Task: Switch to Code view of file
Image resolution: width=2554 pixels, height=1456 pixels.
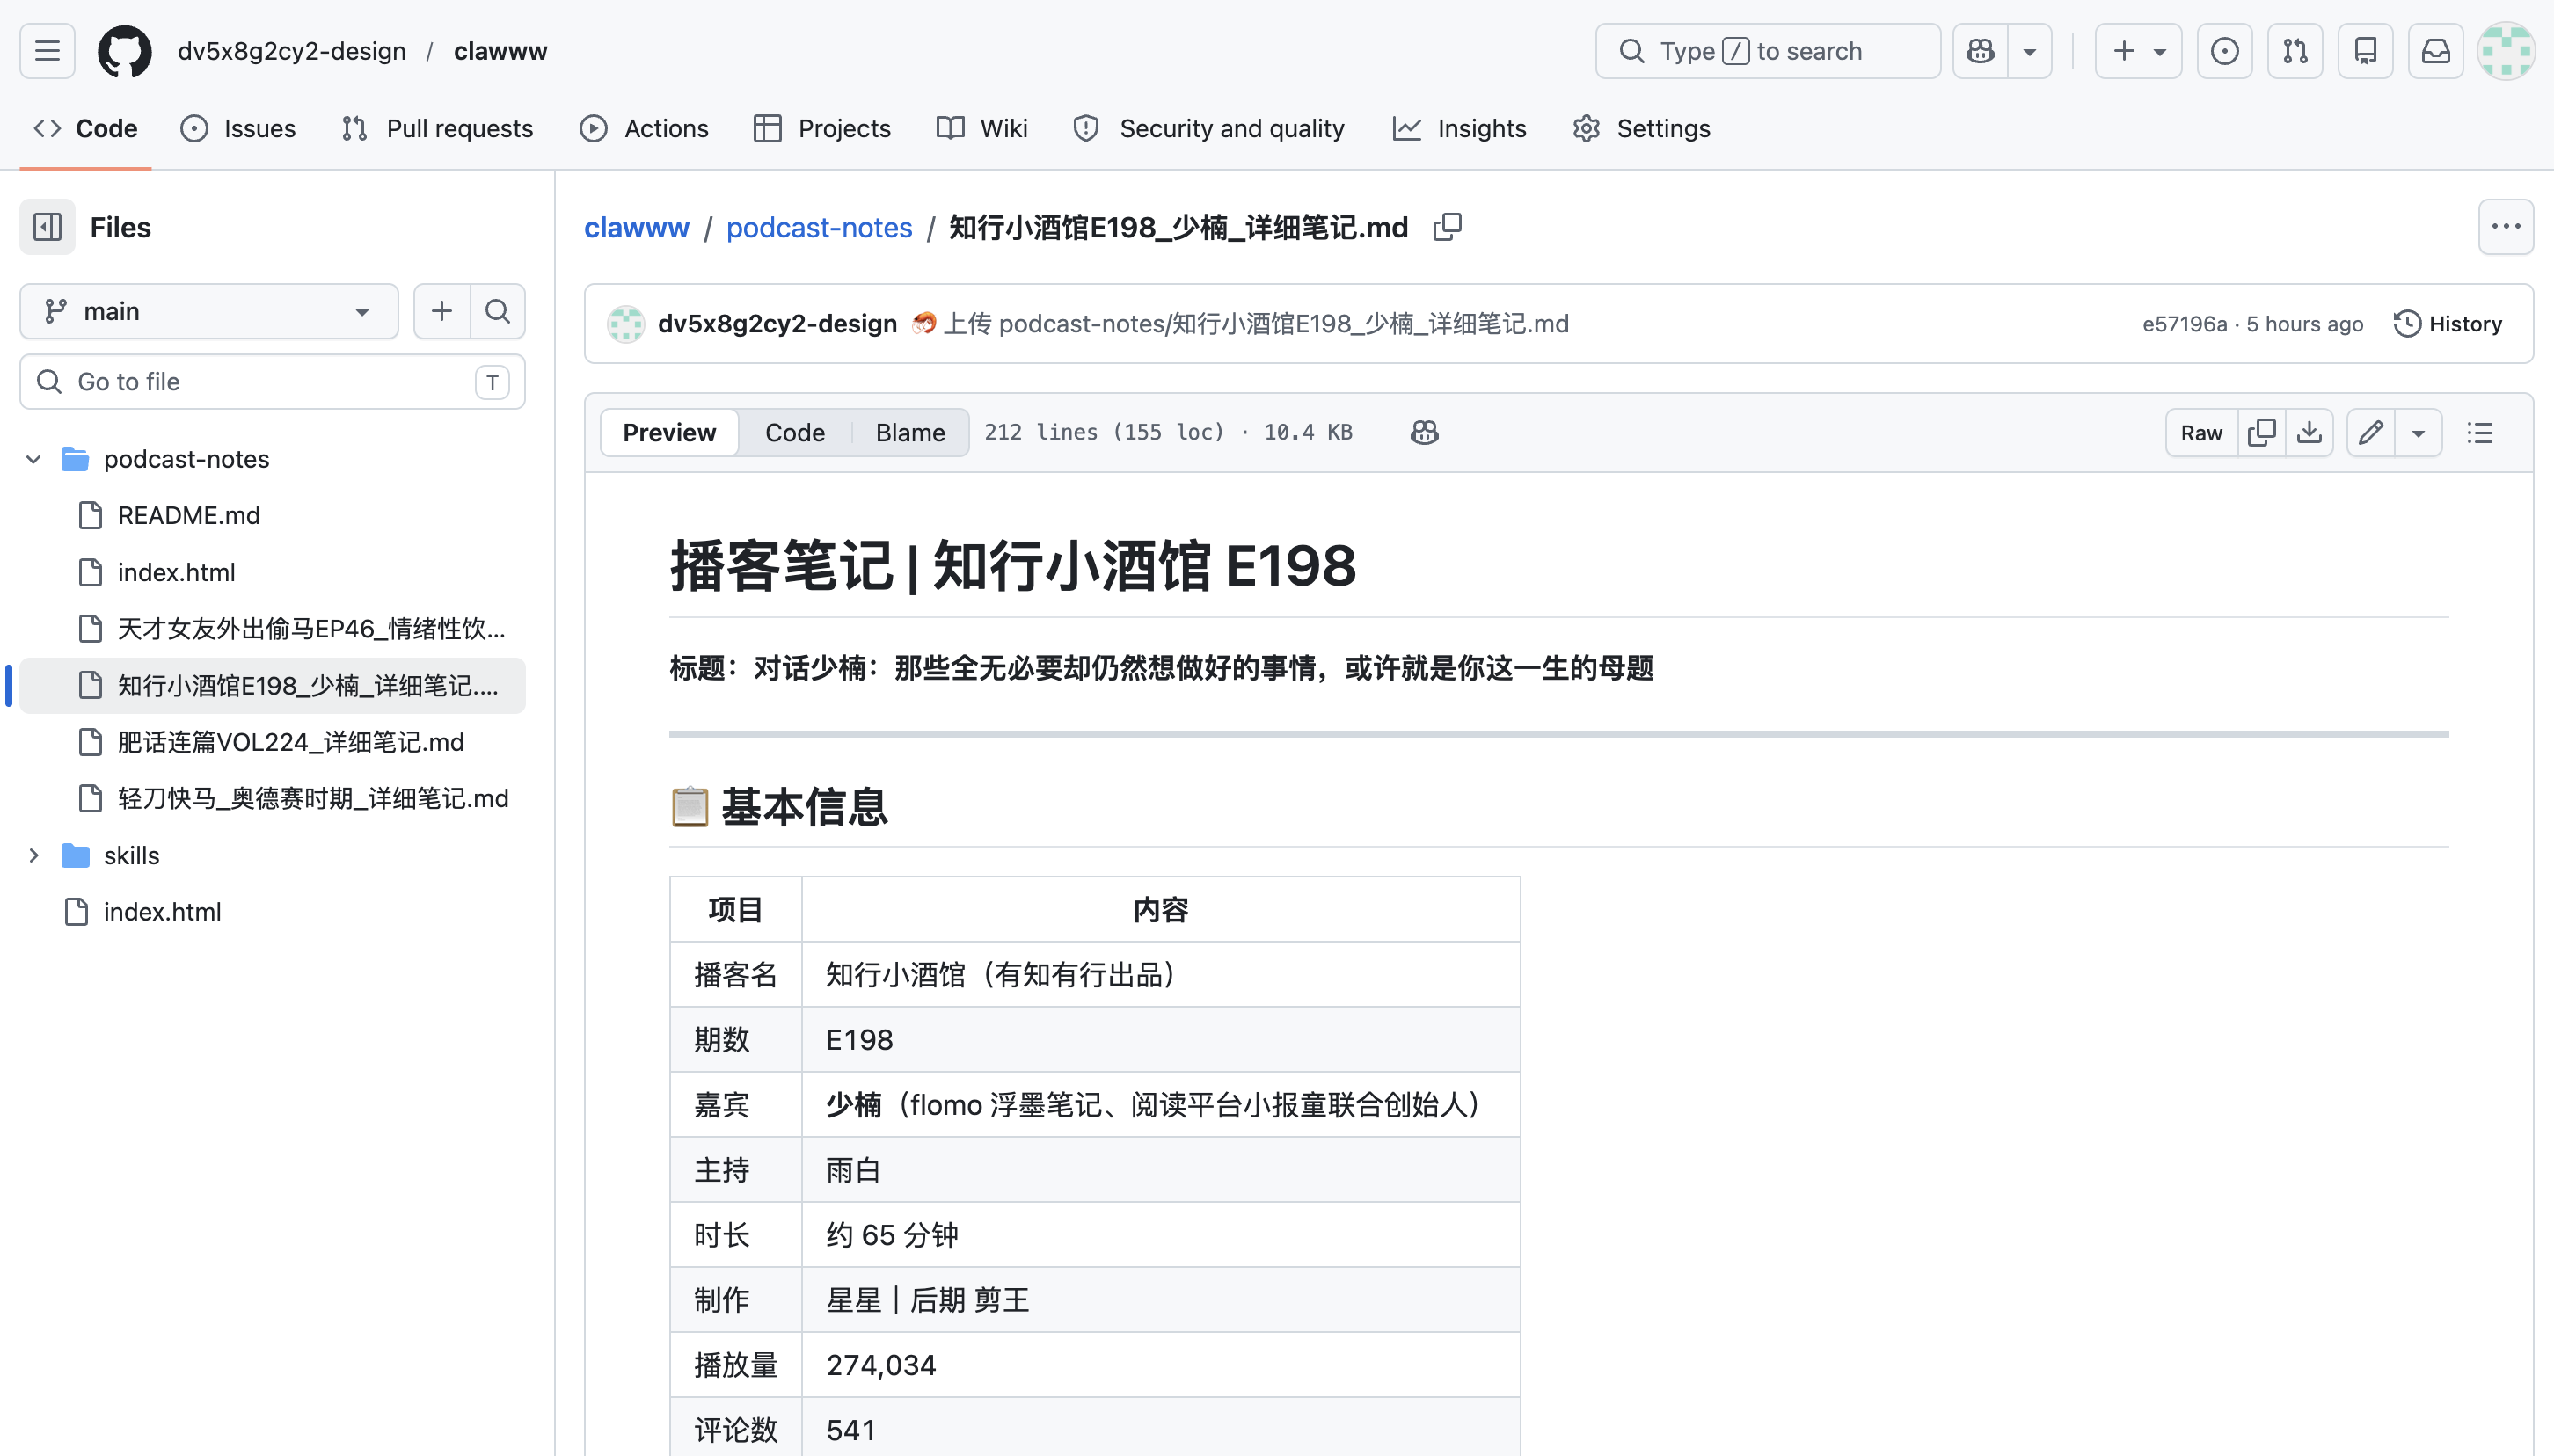Action: [x=795, y=432]
